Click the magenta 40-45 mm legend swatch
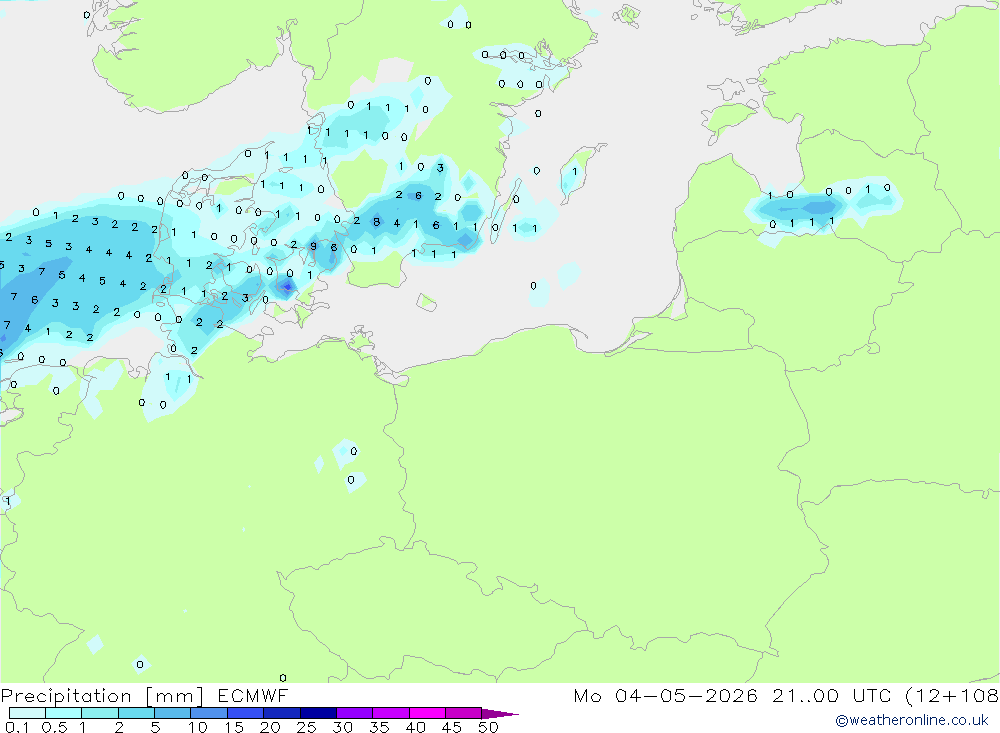1000x733 pixels. tap(427, 713)
